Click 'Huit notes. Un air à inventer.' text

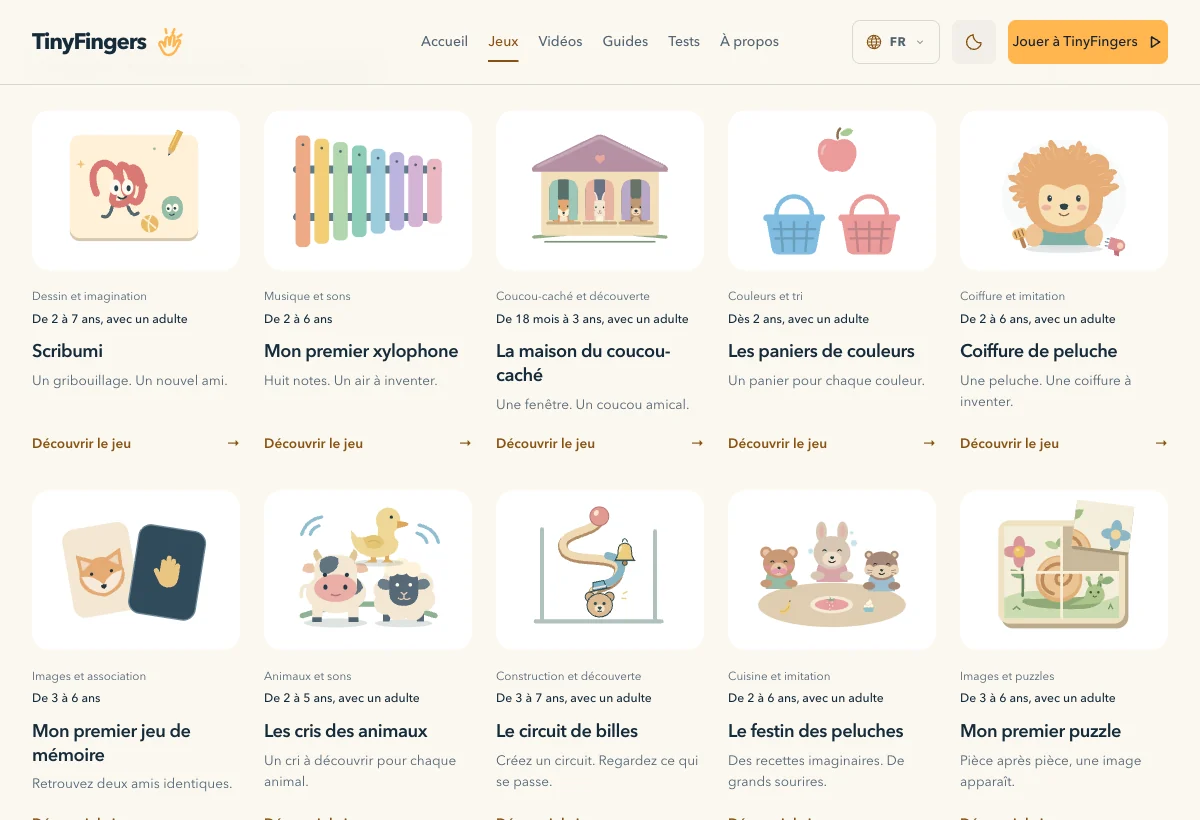pyautogui.click(x=350, y=380)
